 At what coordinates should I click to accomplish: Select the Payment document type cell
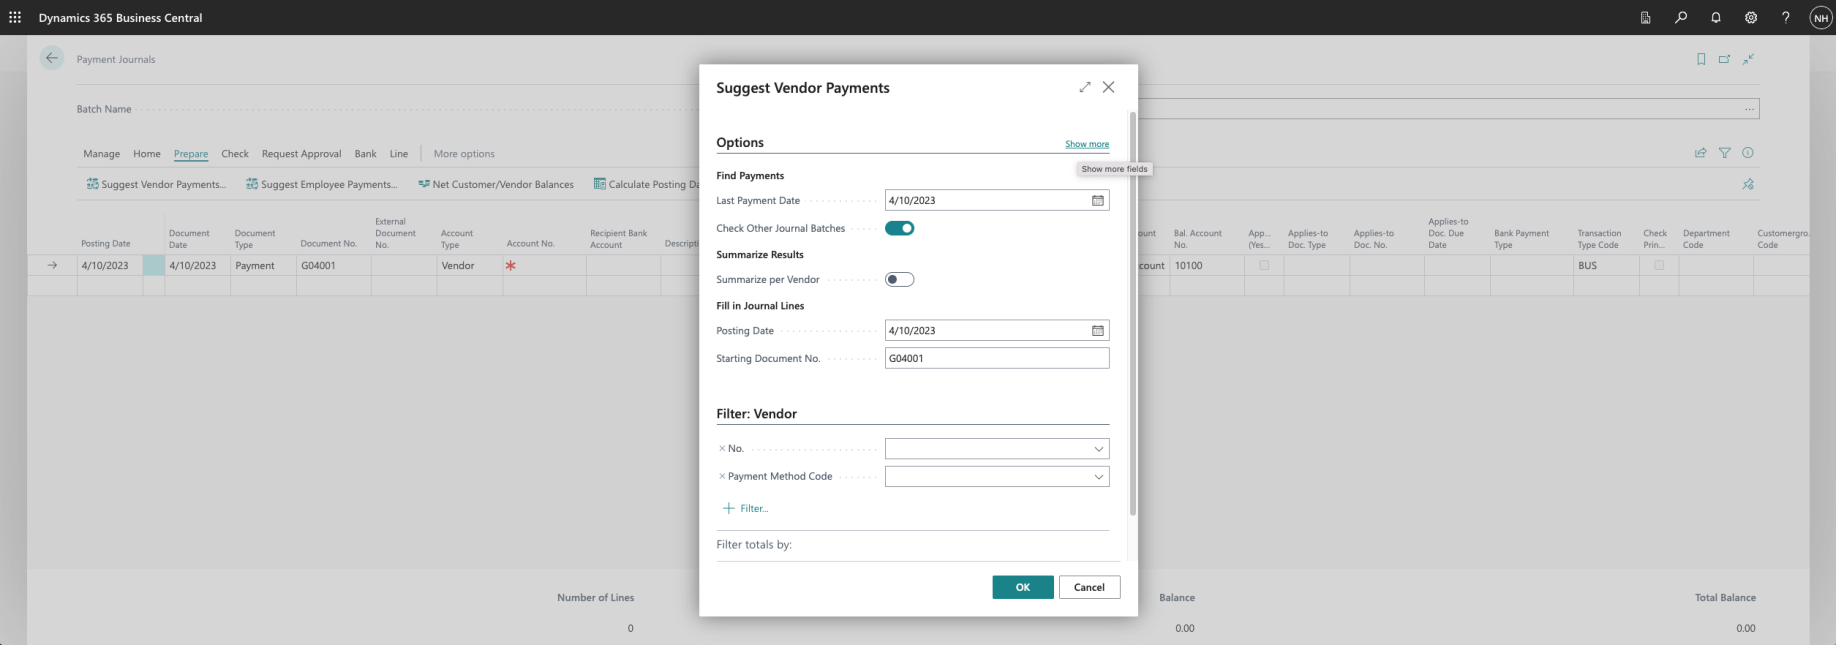pyautogui.click(x=263, y=265)
